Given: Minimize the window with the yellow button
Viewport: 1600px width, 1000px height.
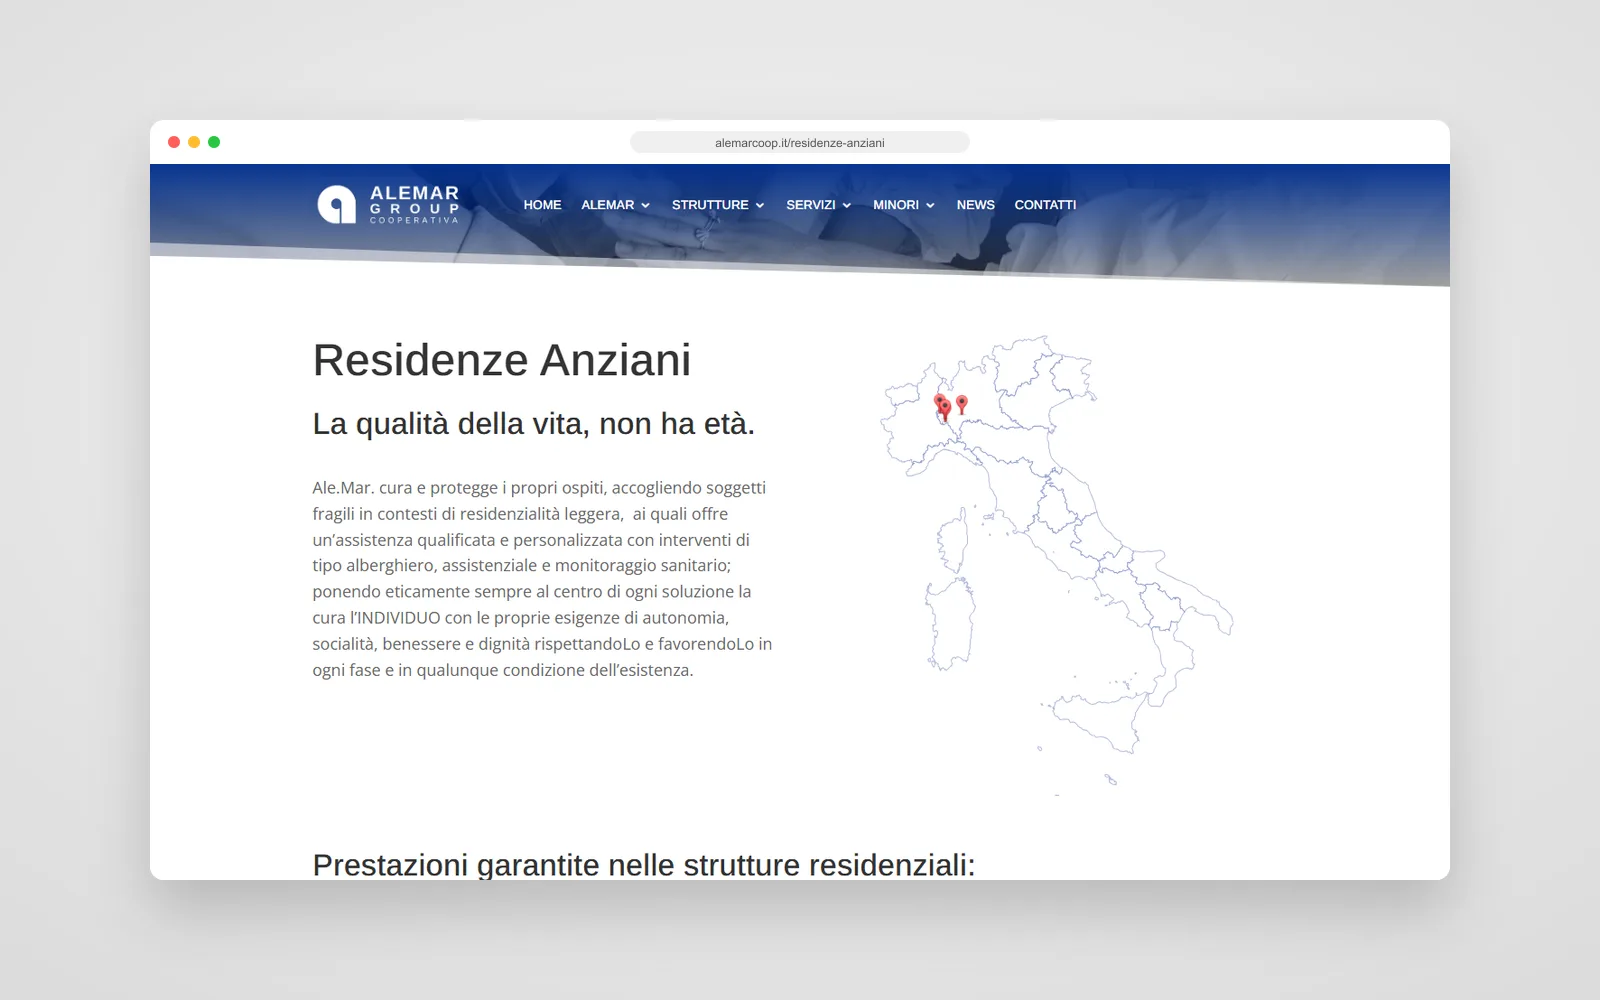Looking at the screenshot, I should [194, 142].
